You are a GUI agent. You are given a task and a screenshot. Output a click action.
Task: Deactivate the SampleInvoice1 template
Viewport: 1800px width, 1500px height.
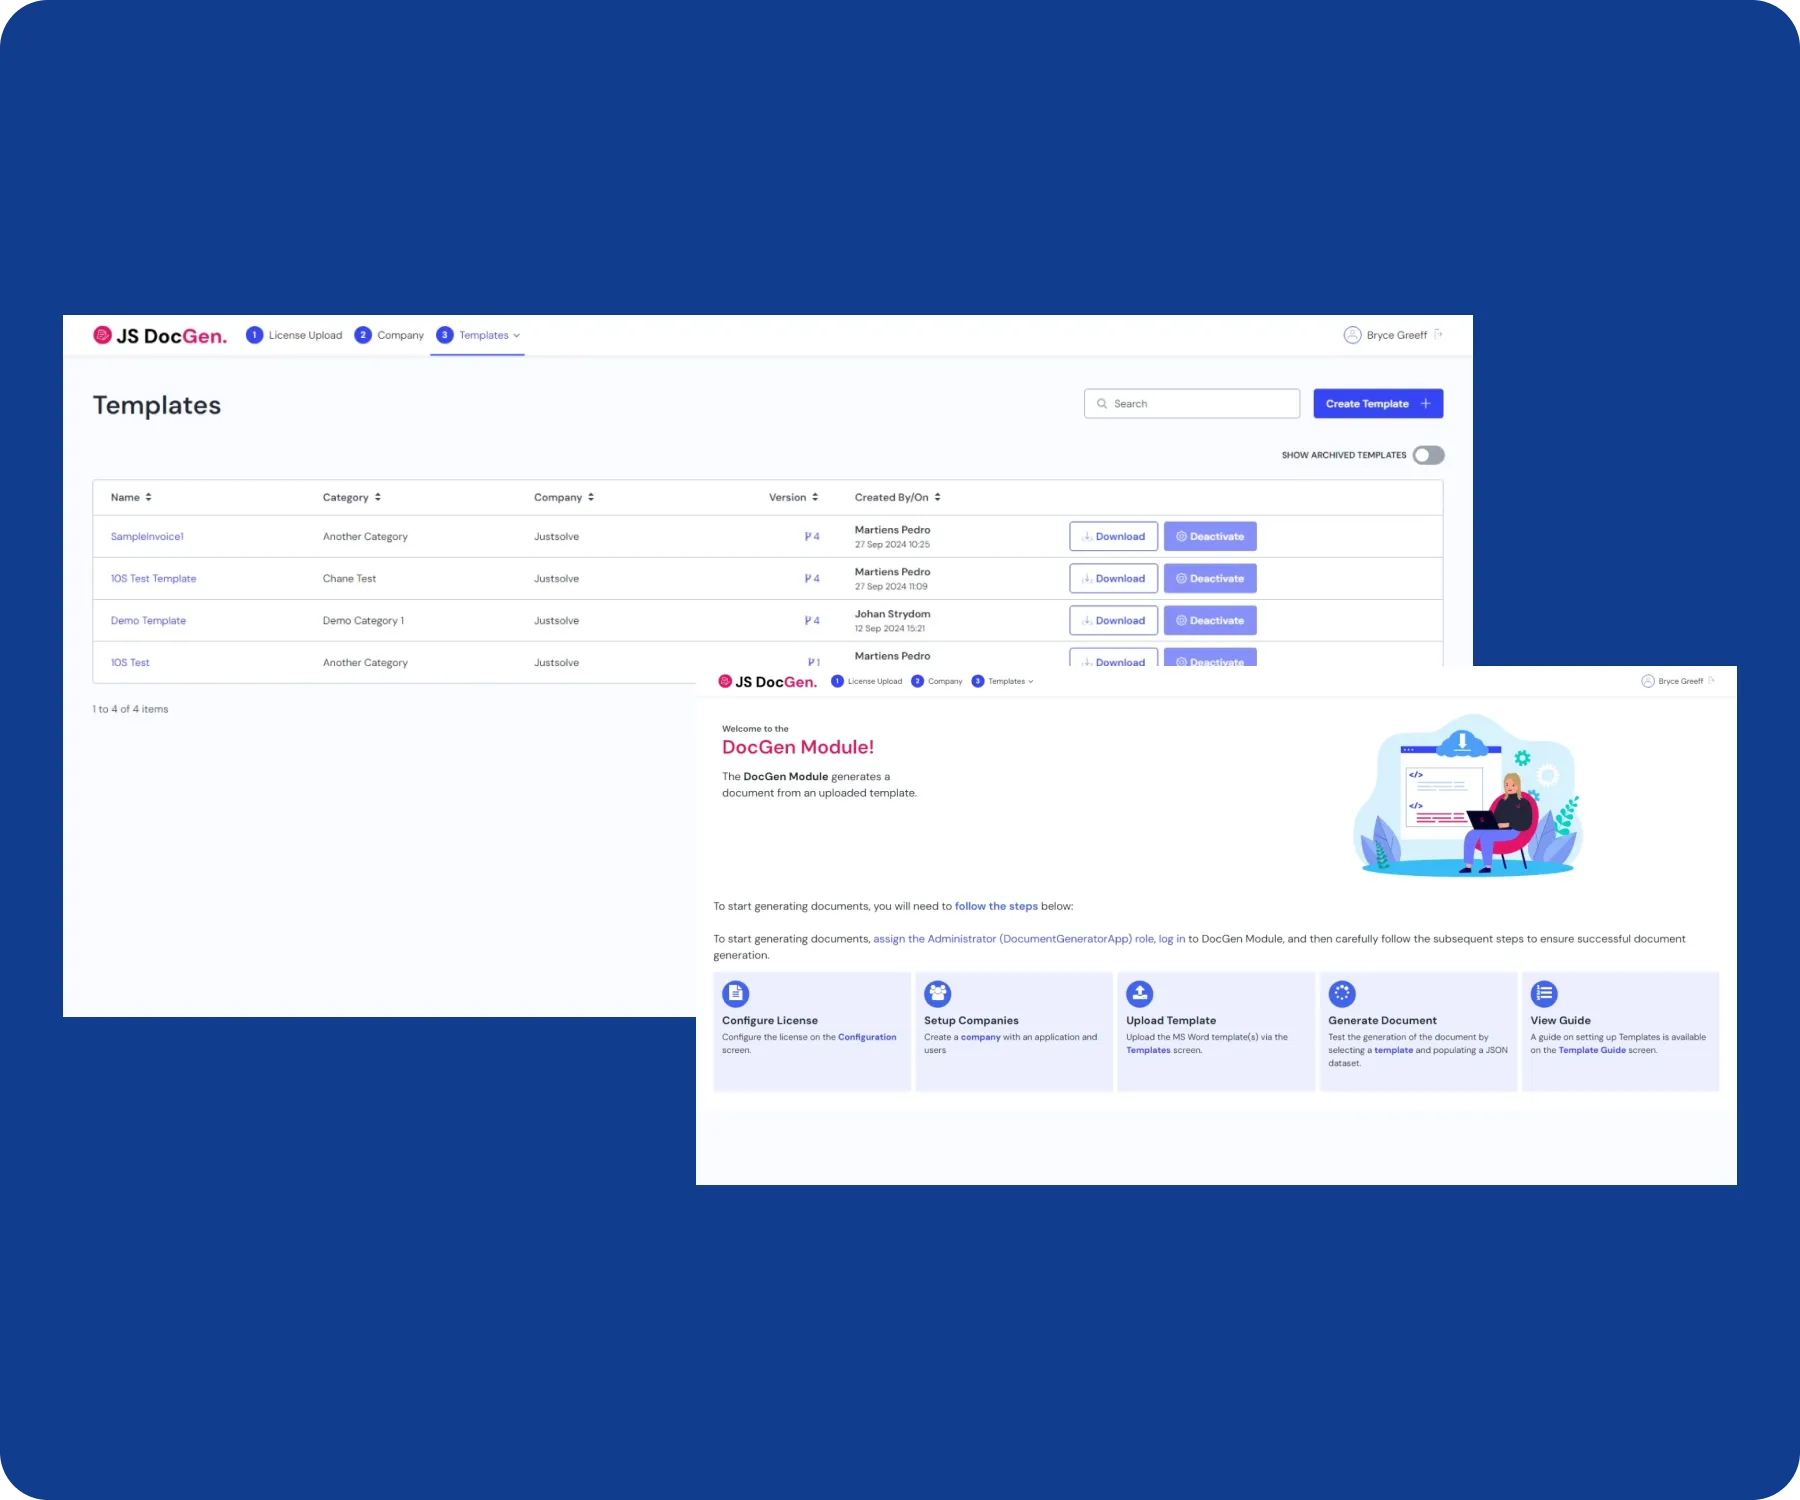1210,537
